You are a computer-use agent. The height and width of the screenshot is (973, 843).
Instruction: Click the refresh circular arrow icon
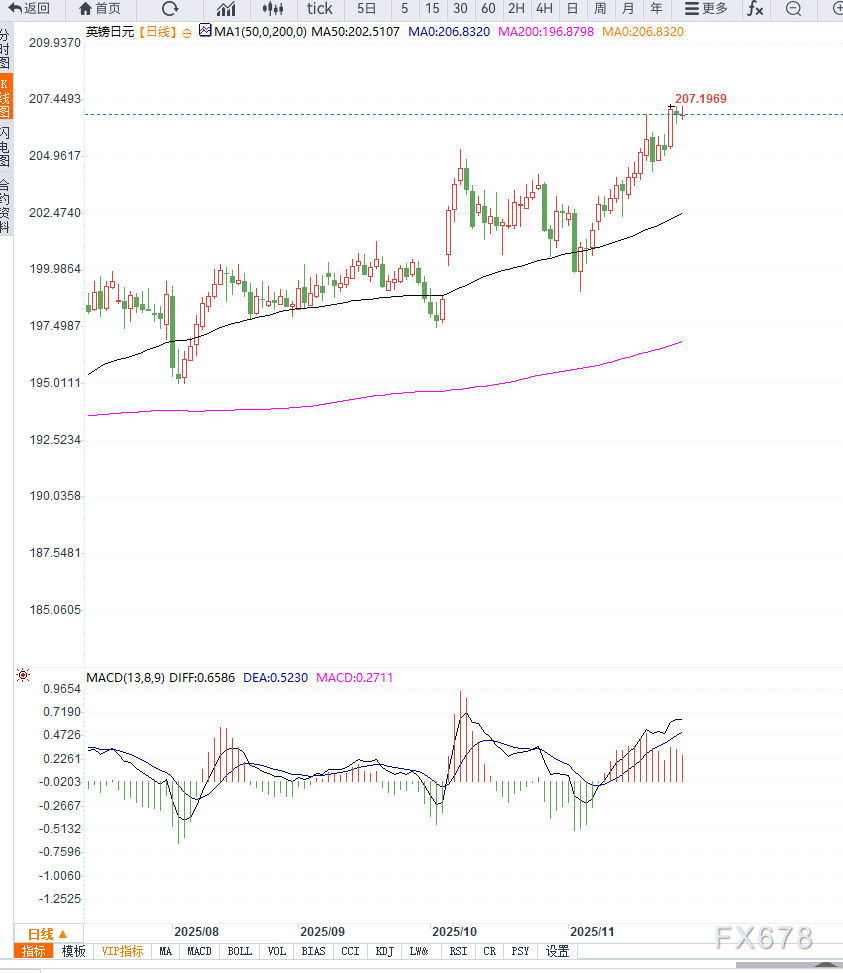click(170, 9)
